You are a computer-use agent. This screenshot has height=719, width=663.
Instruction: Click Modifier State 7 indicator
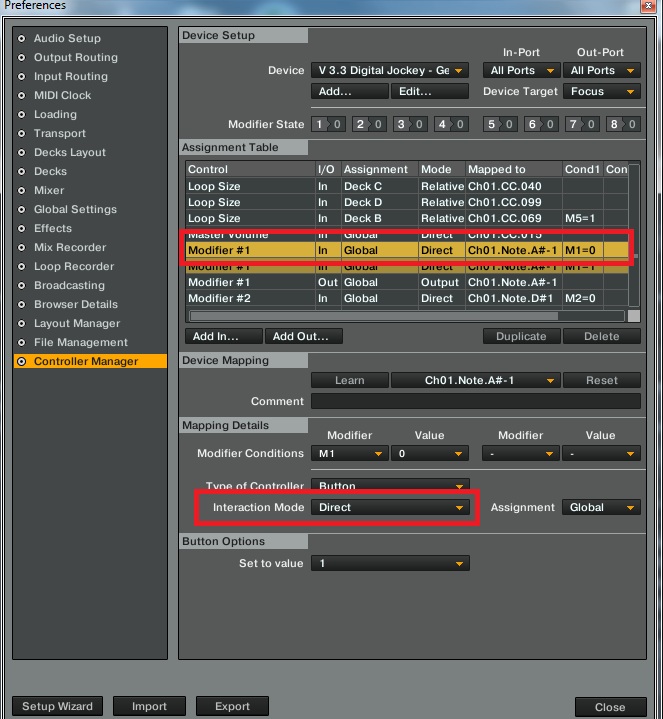tap(582, 124)
